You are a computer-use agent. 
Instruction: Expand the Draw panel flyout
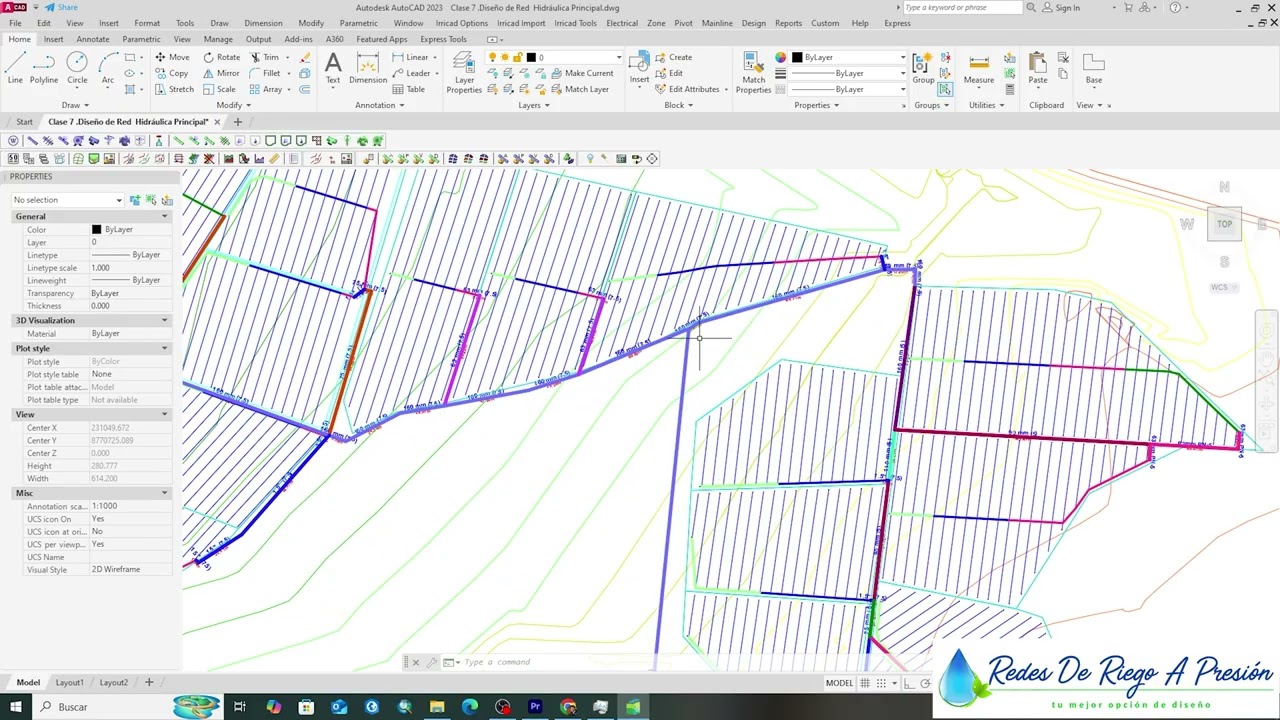pos(75,105)
